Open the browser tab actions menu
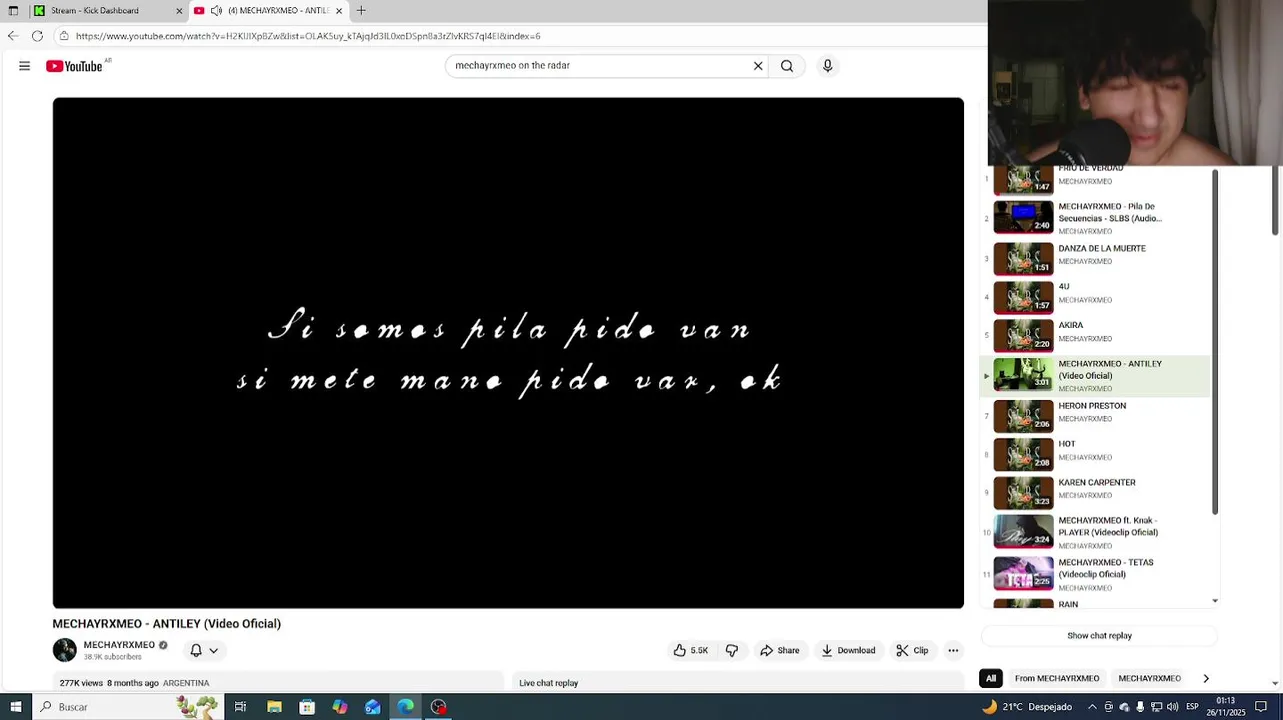The width and height of the screenshot is (1283, 720). (13, 11)
